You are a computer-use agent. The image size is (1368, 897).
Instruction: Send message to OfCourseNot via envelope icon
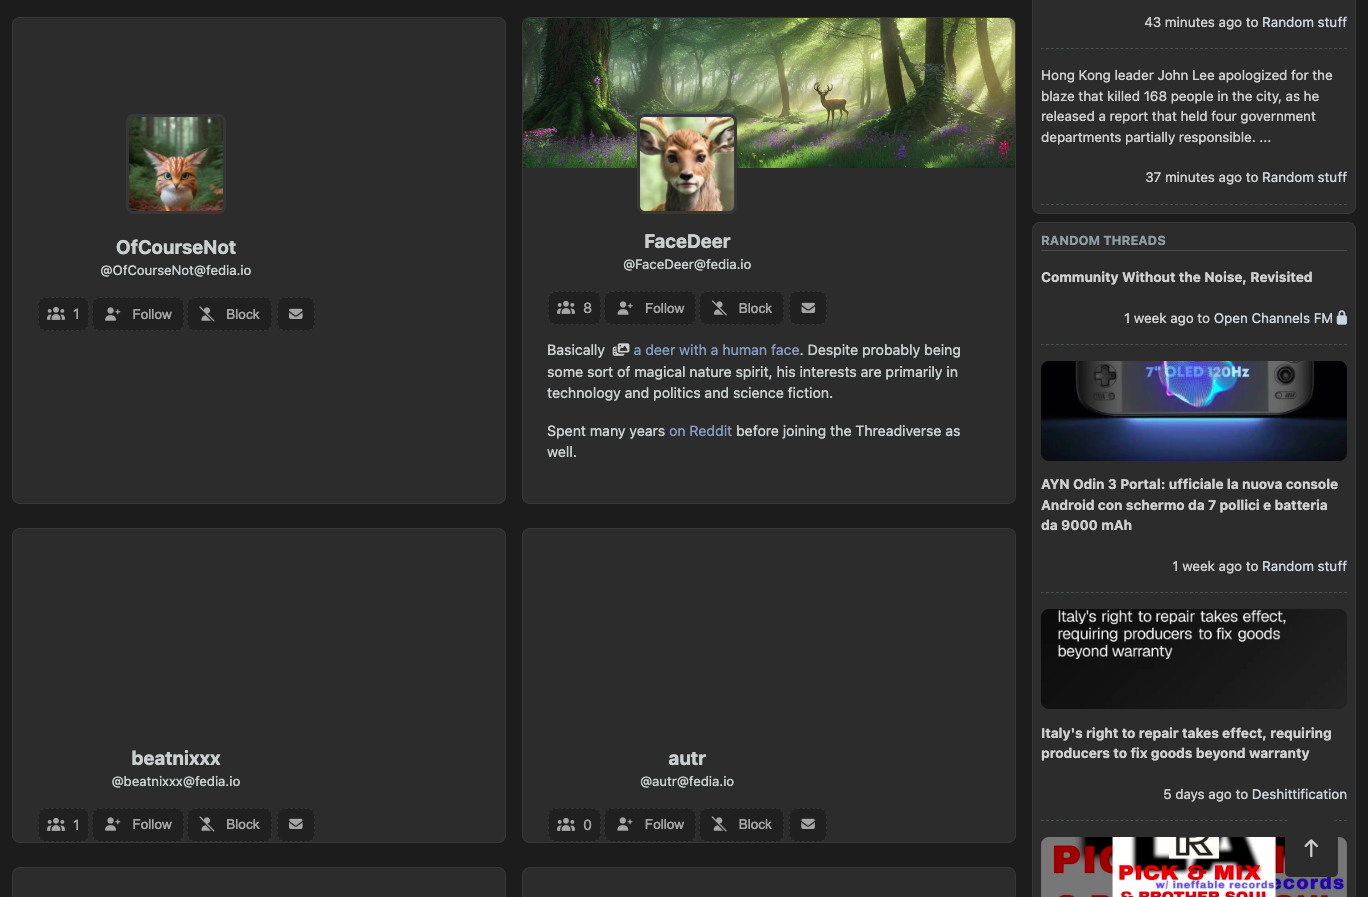(x=296, y=314)
